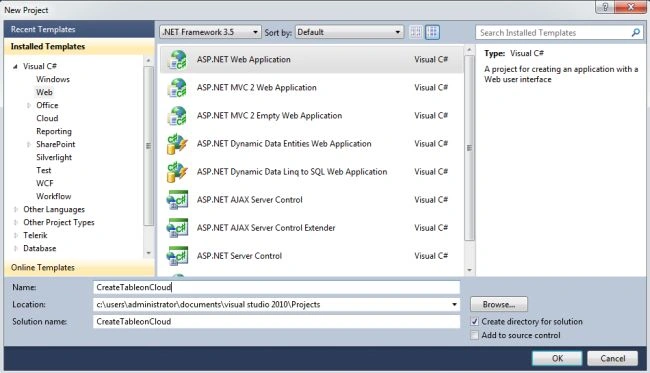Click the ASP.NET AJAX Server Control icon
650x373 pixels.
point(177,200)
